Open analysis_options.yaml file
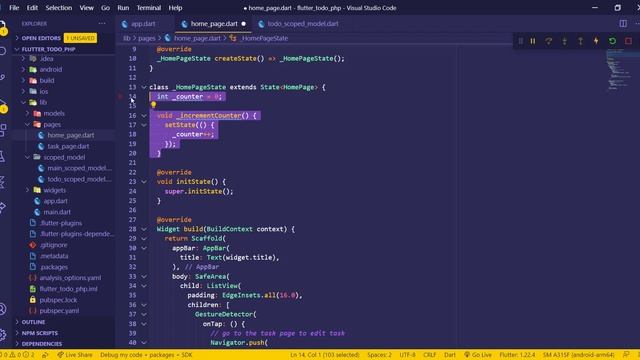Image resolution: width=640 pixels, height=360 pixels. point(70,278)
